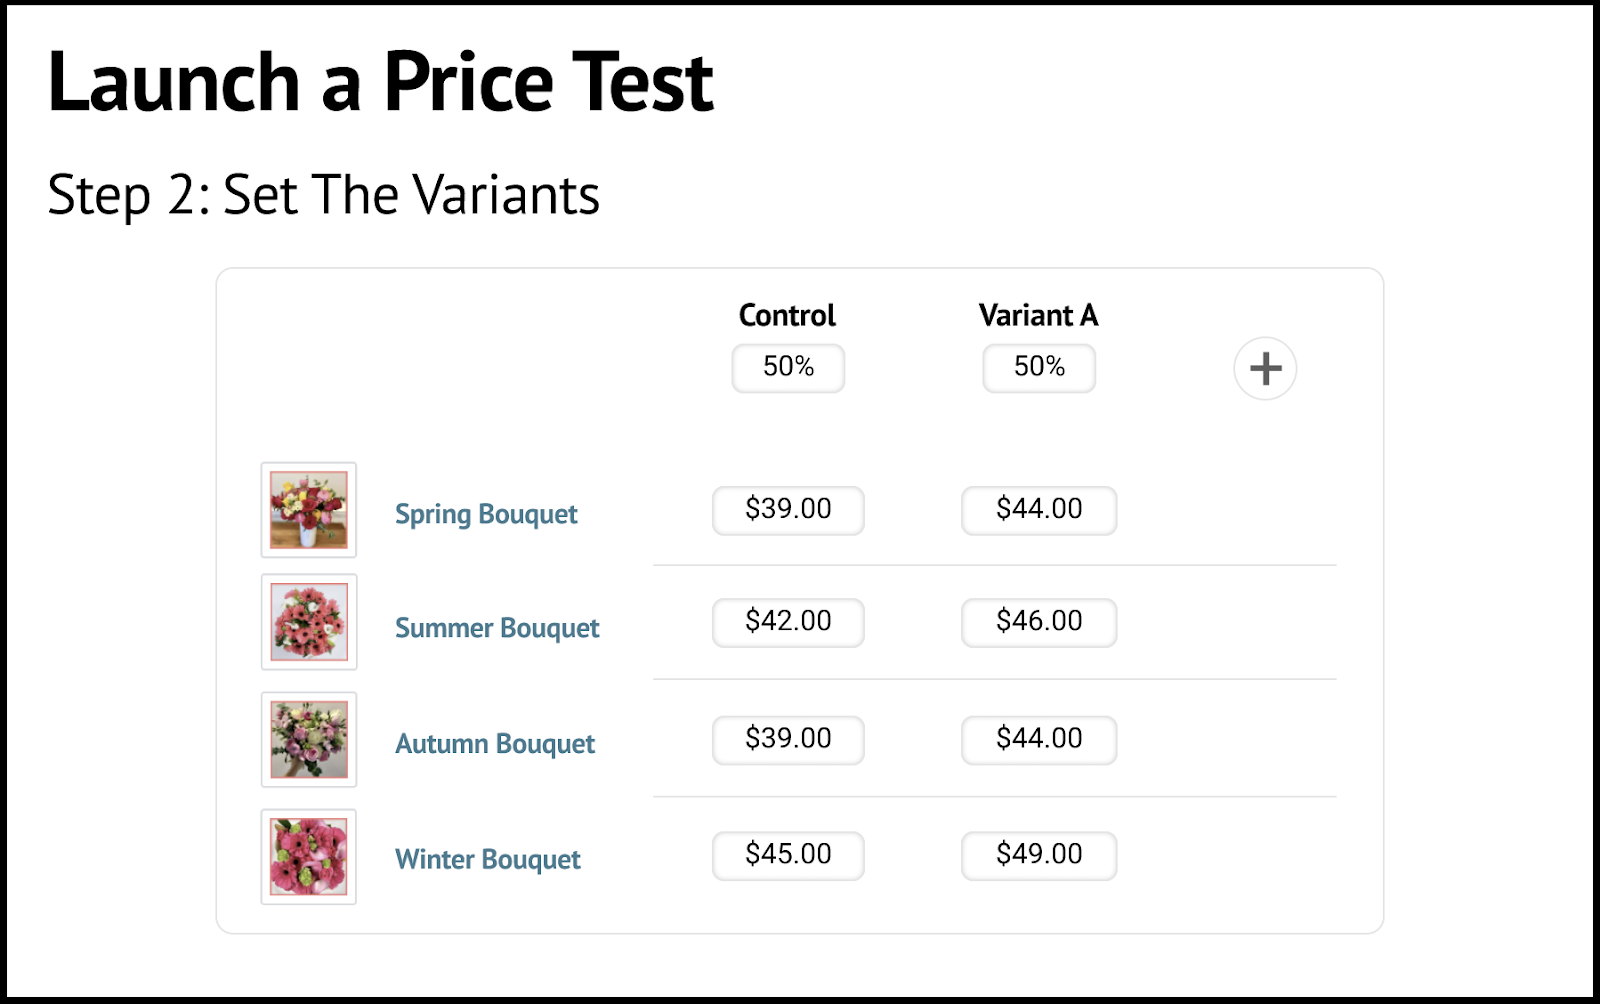Edit Autumn Bouquet control price $39.00
The image size is (1600, 1004).
[788, 739]
